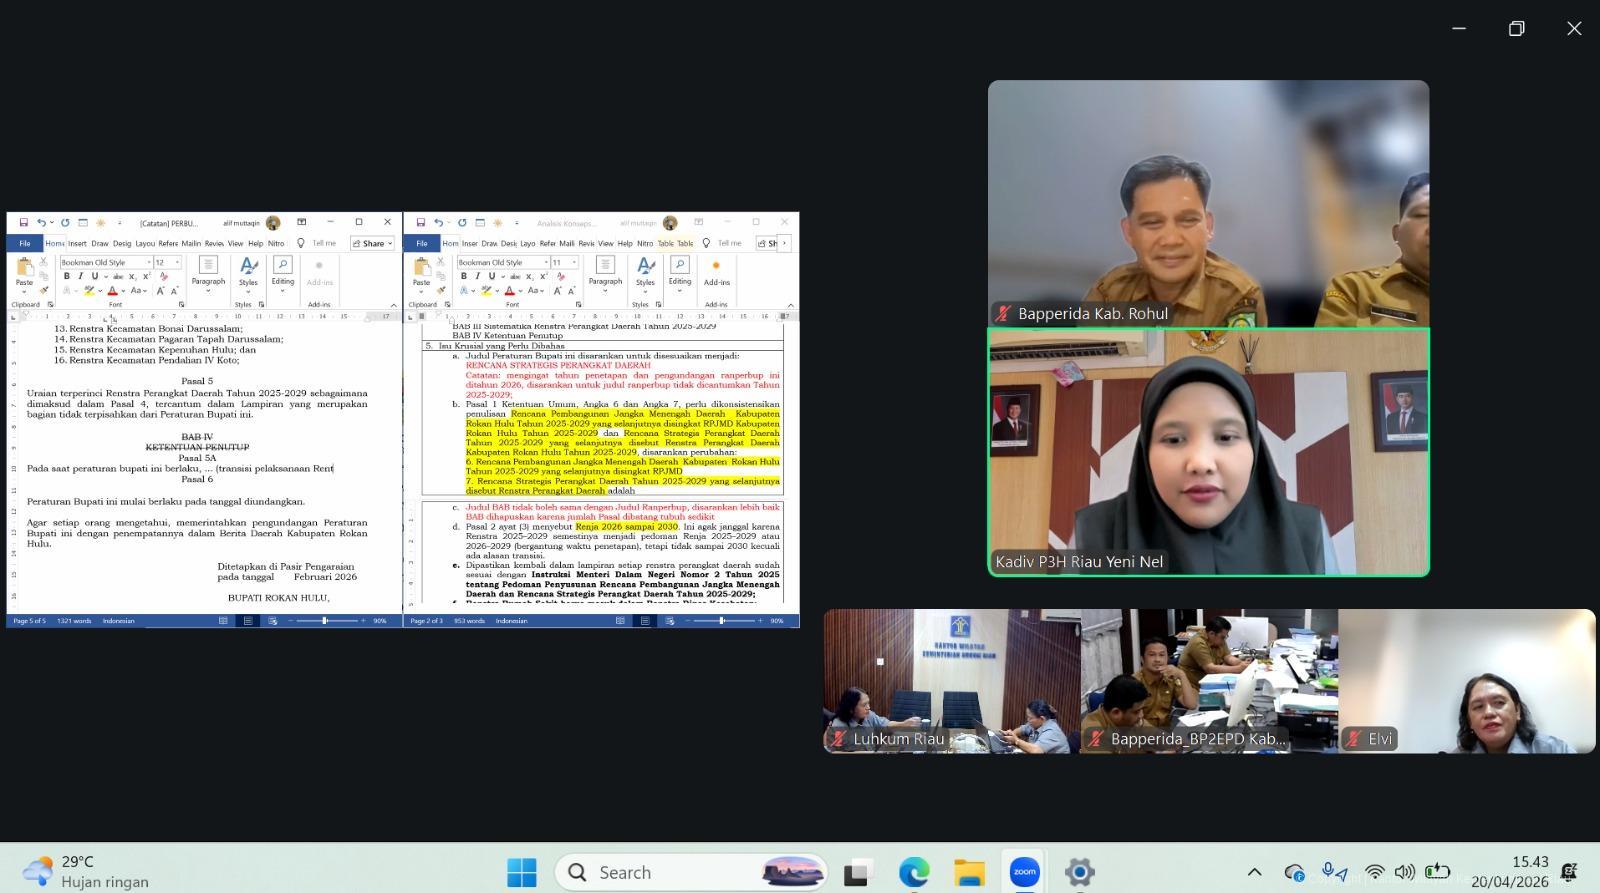This screenshot has width=1600, height=893.
Task: Adjust zoom slider in left Word status bar
Action: click(x=324, y=621)
